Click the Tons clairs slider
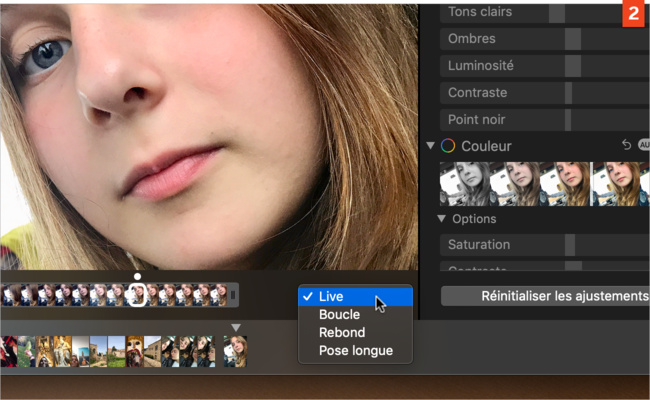The image size is (650, 400). 545,12
